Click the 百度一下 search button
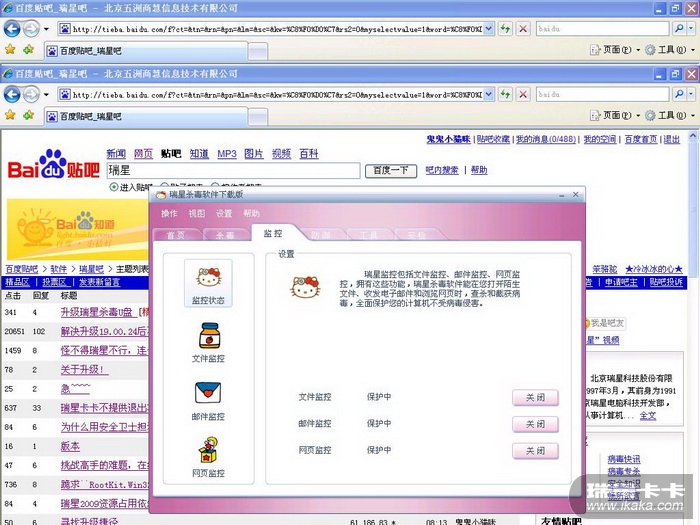The width and height of the screenshot is (700, 525). pyautogui.click(x=391, y=171)
